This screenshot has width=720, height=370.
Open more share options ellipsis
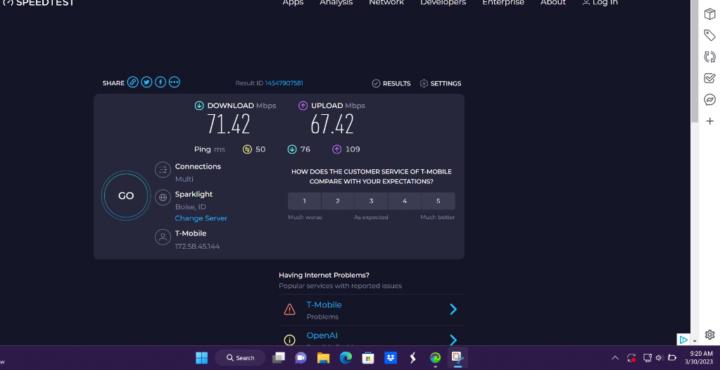tap(174, 82)
